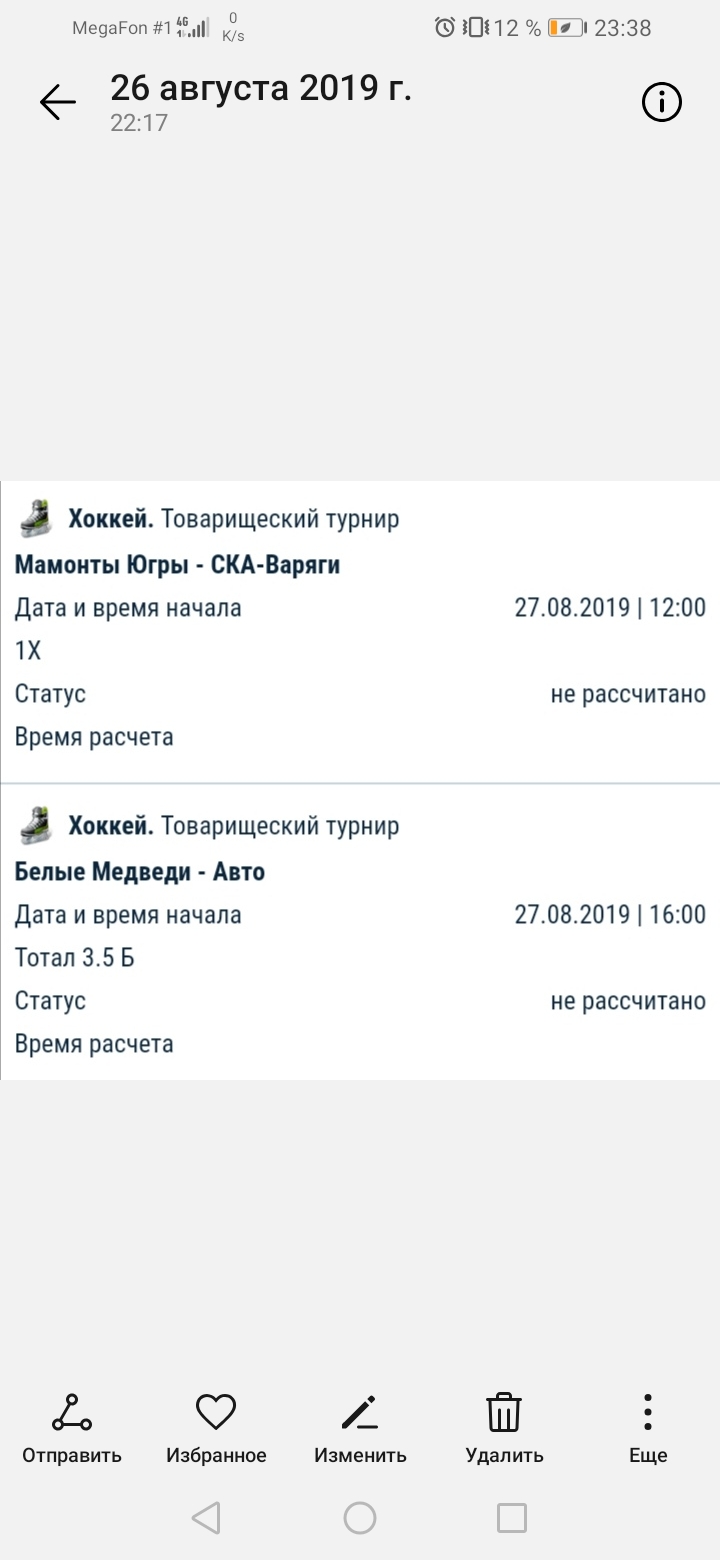The height and width of the screenshot is (1560, 720).
Task: Open image info details icon
Action: point(661,102)
